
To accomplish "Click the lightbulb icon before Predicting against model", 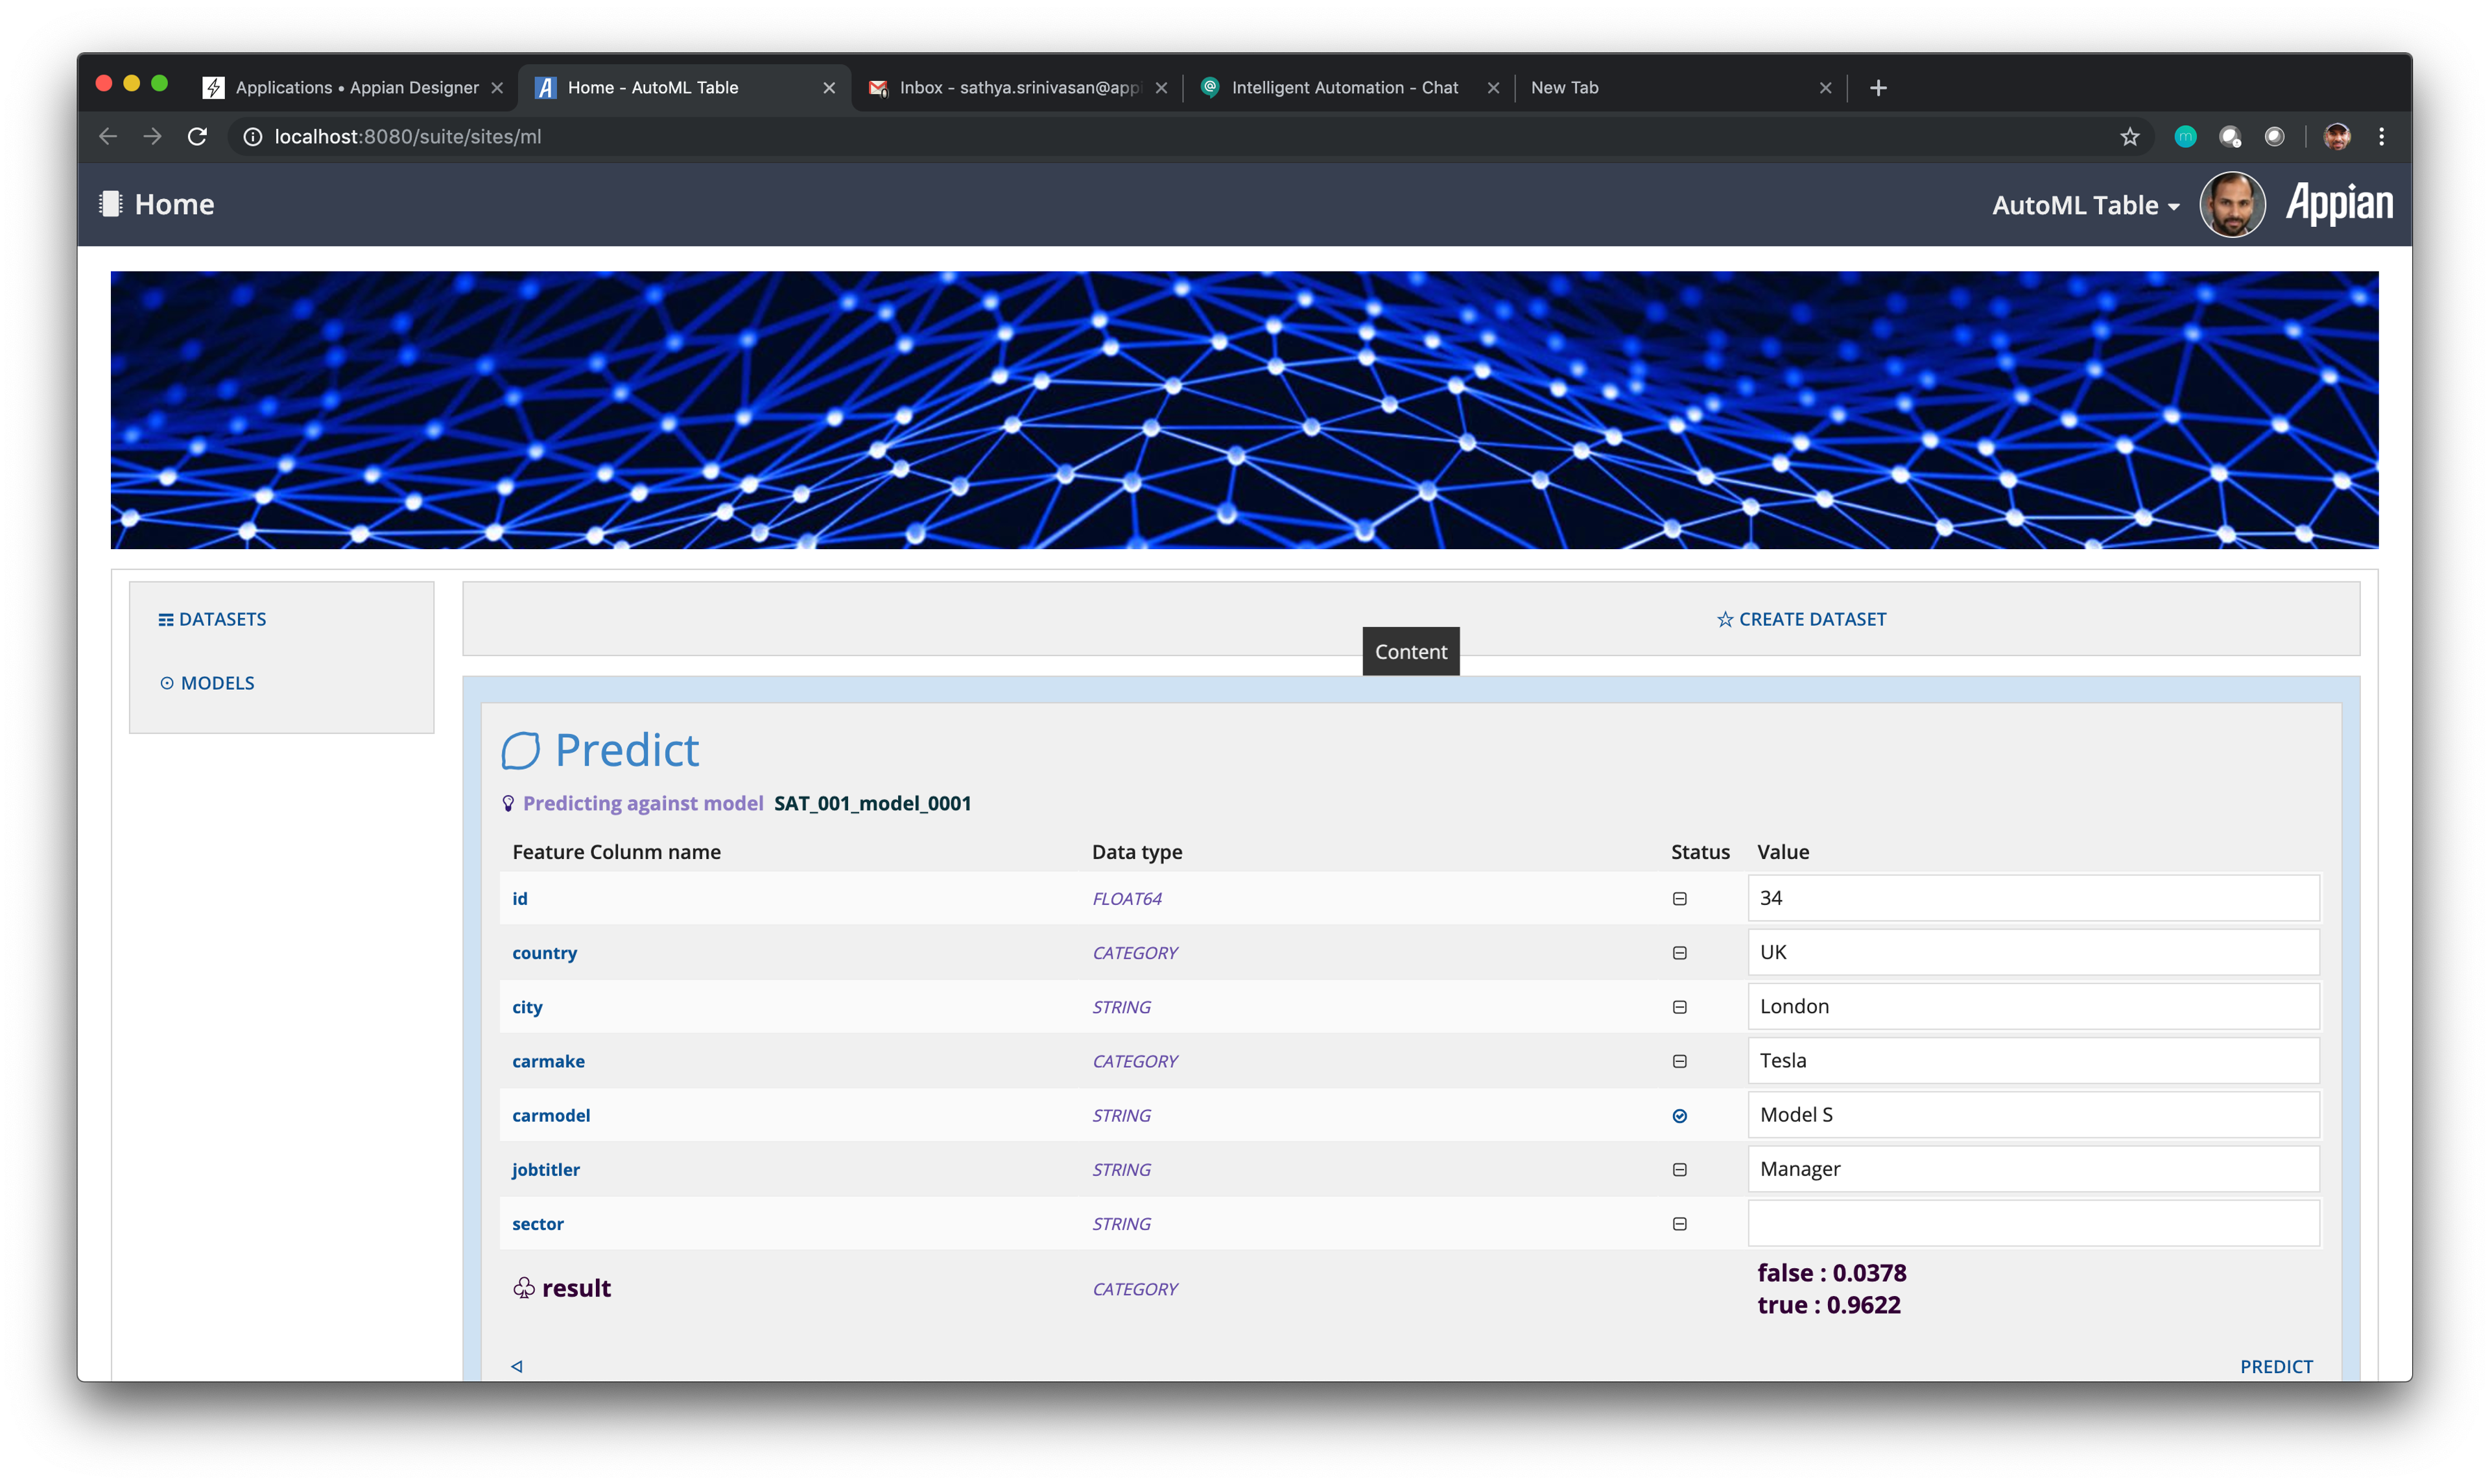I will coord(508,803).
